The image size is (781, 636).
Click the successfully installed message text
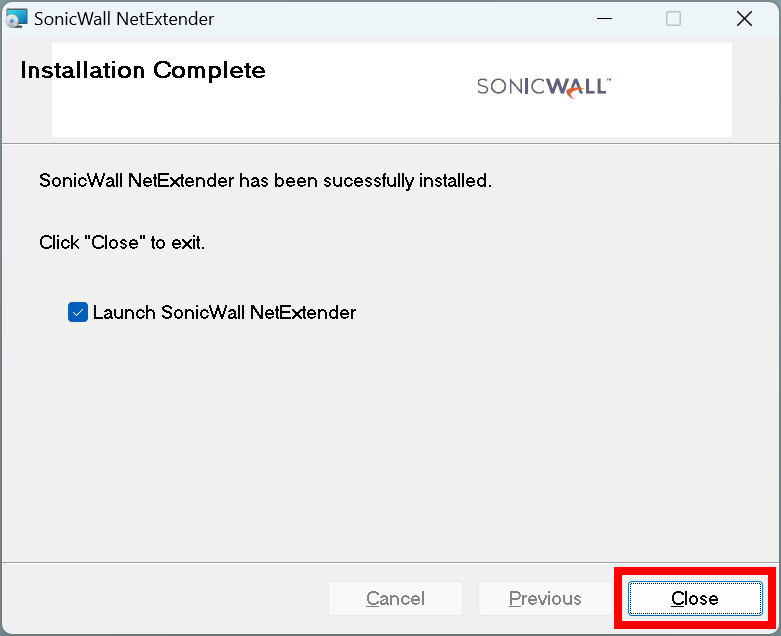tap(265, 181)
